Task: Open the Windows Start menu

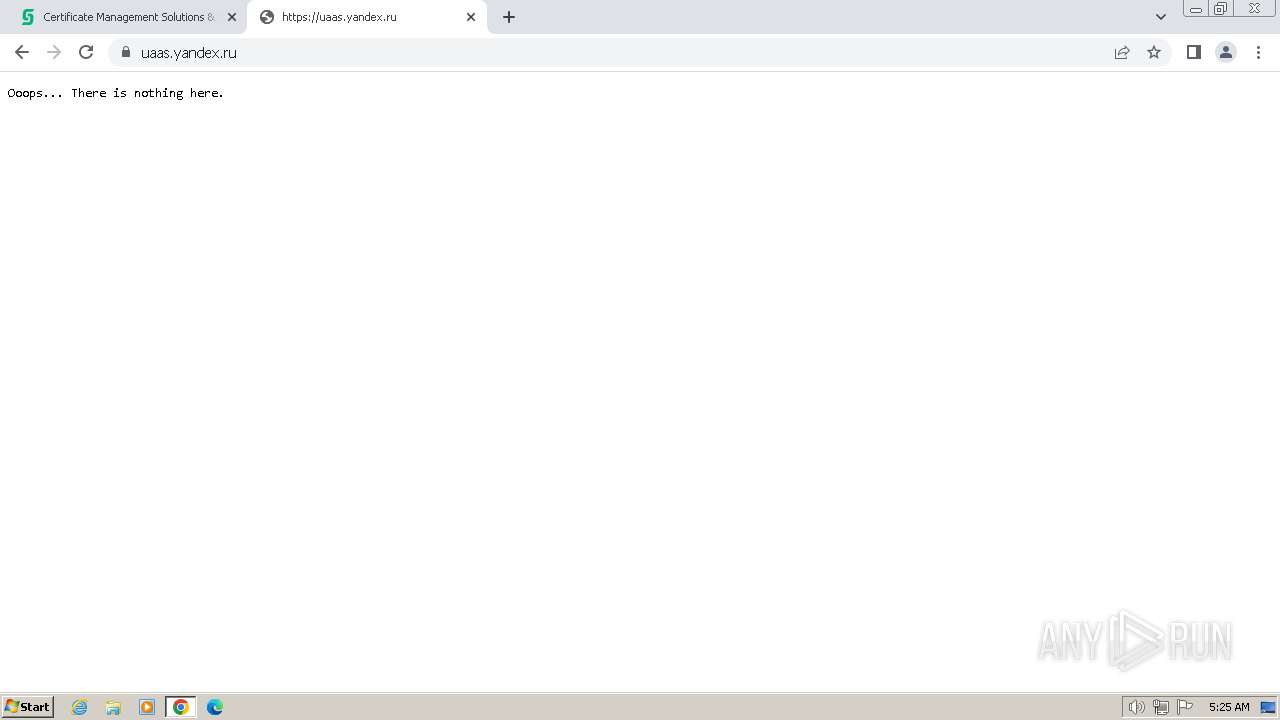Action: coord(28,707)
